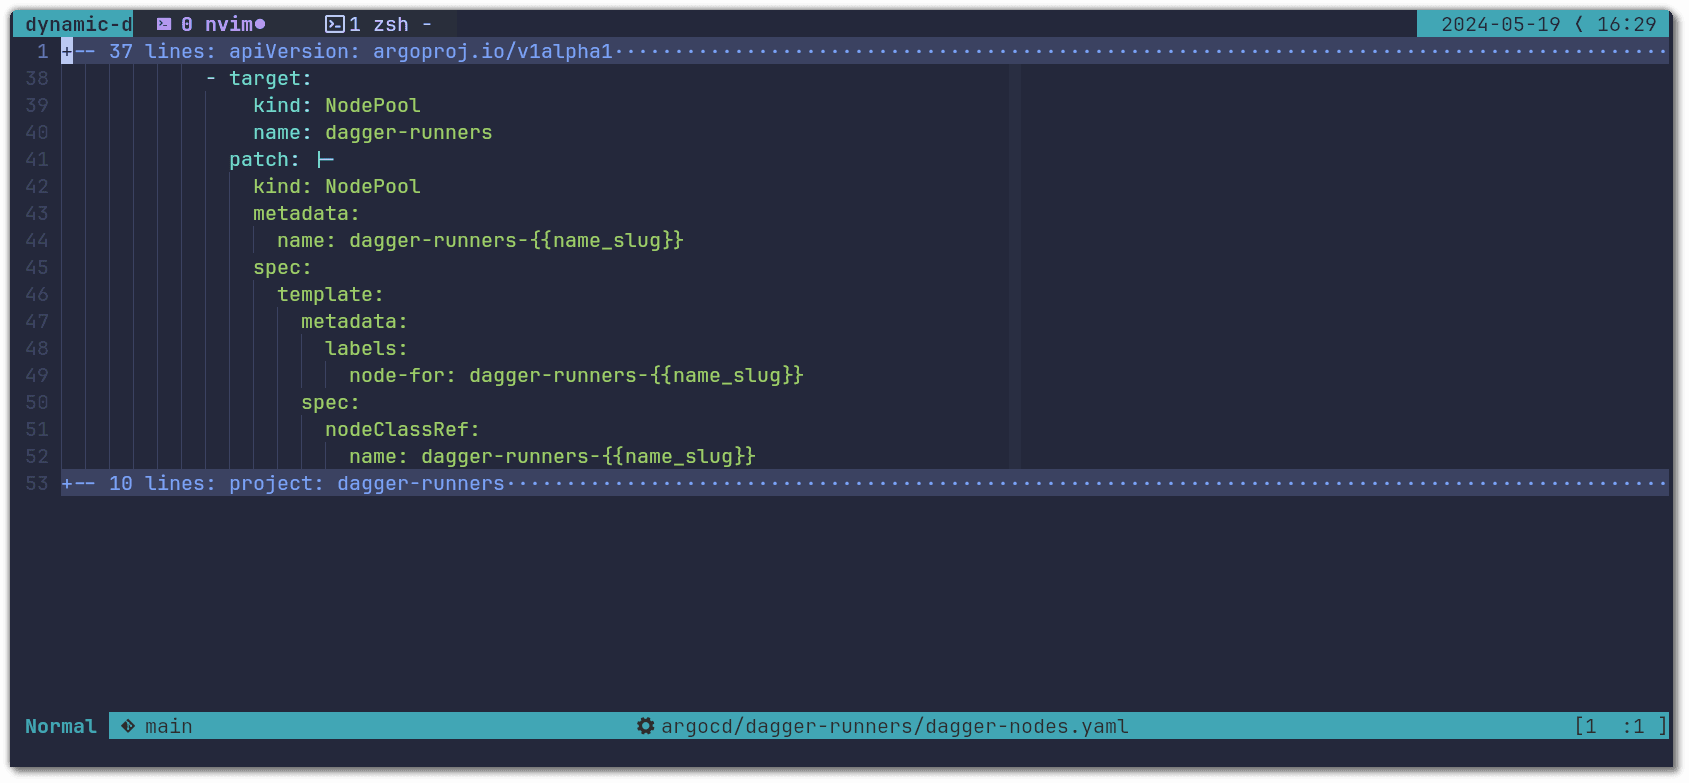Click the terminal icon in nvim tab

click(x=164, y=24)
